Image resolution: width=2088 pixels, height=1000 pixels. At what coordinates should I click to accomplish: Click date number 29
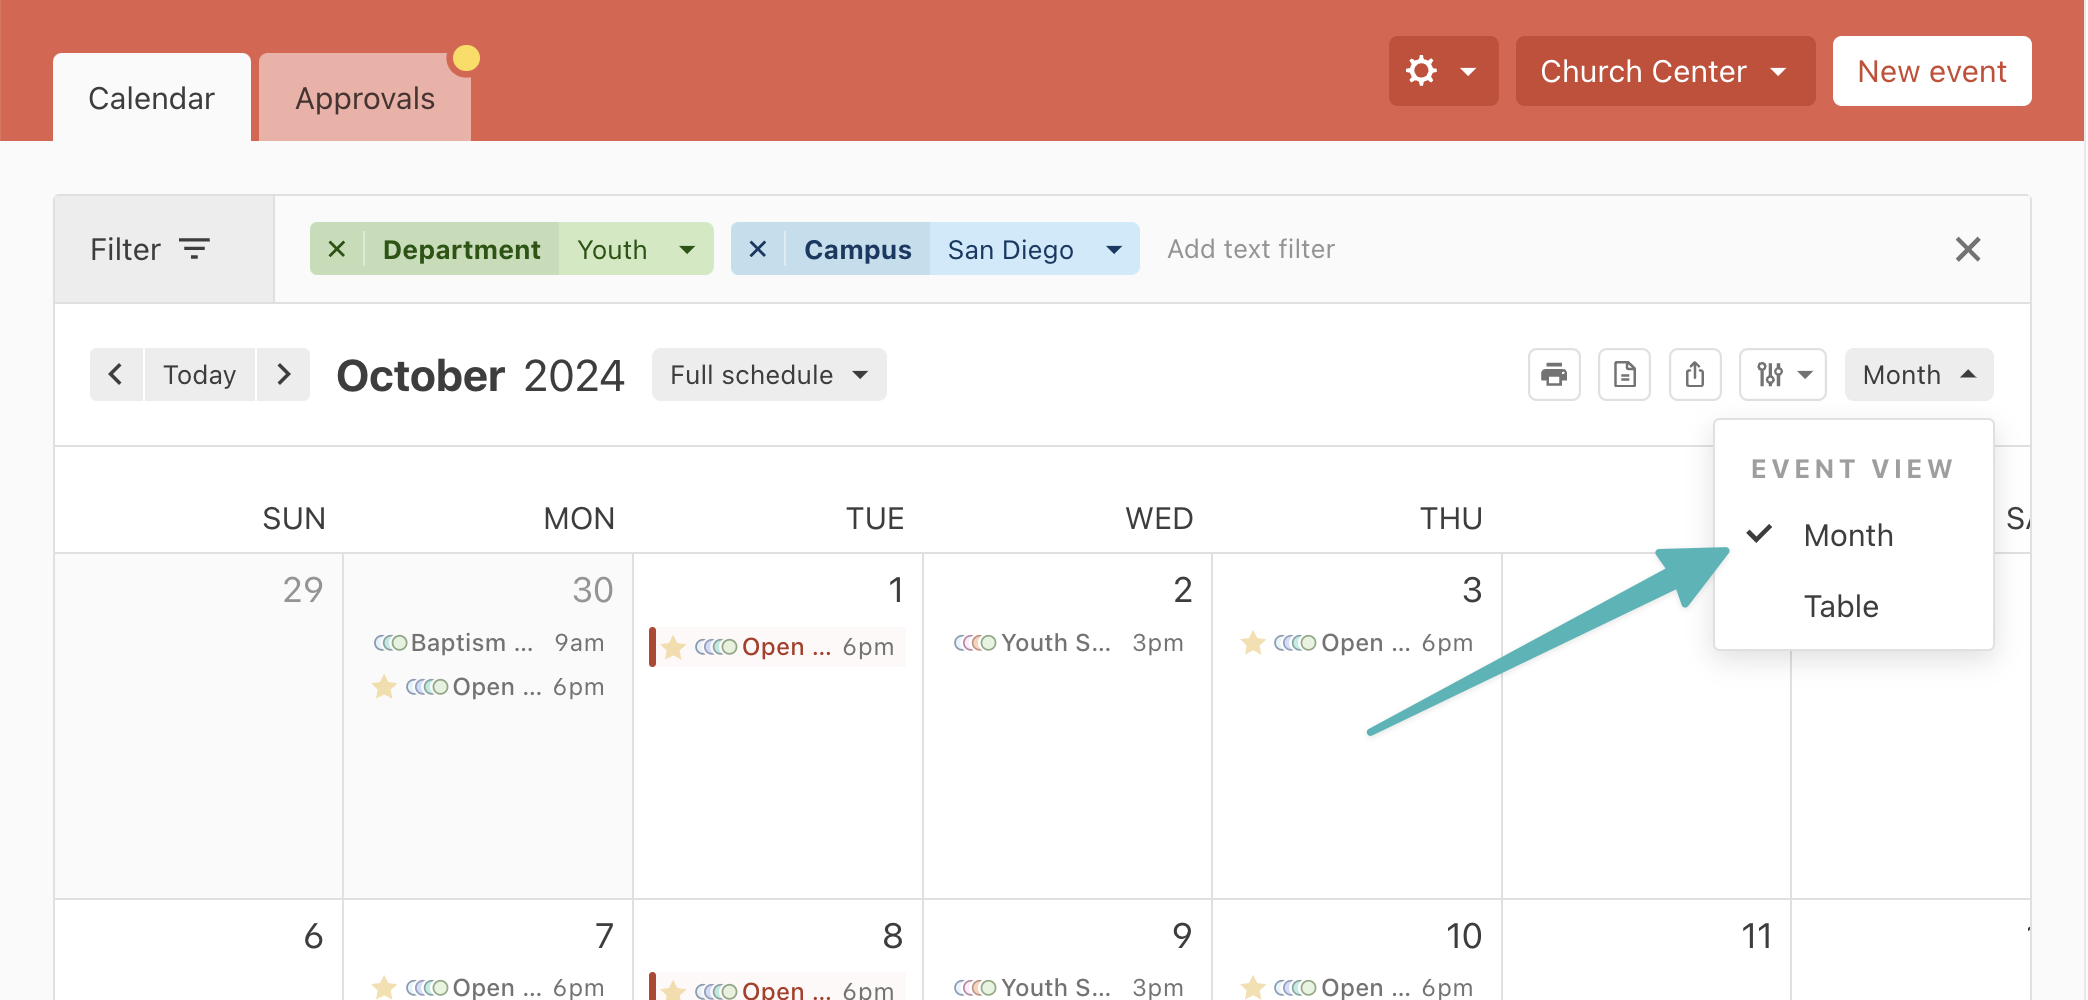click(x=303, y=590)
